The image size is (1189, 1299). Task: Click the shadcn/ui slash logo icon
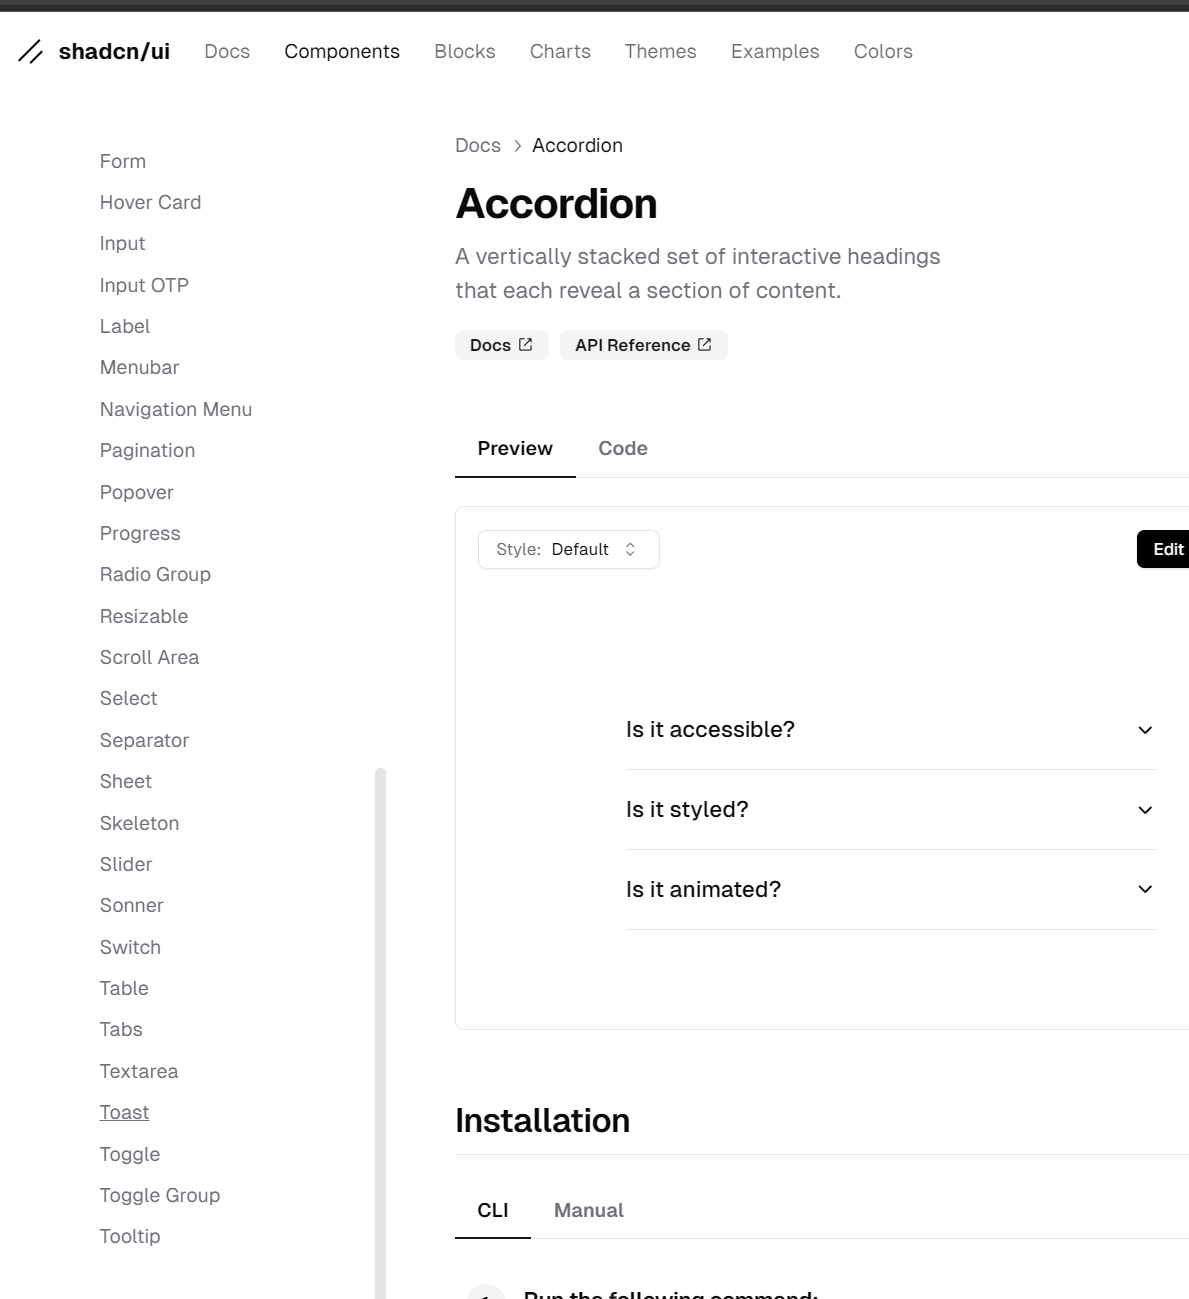[x=31, y=52]
